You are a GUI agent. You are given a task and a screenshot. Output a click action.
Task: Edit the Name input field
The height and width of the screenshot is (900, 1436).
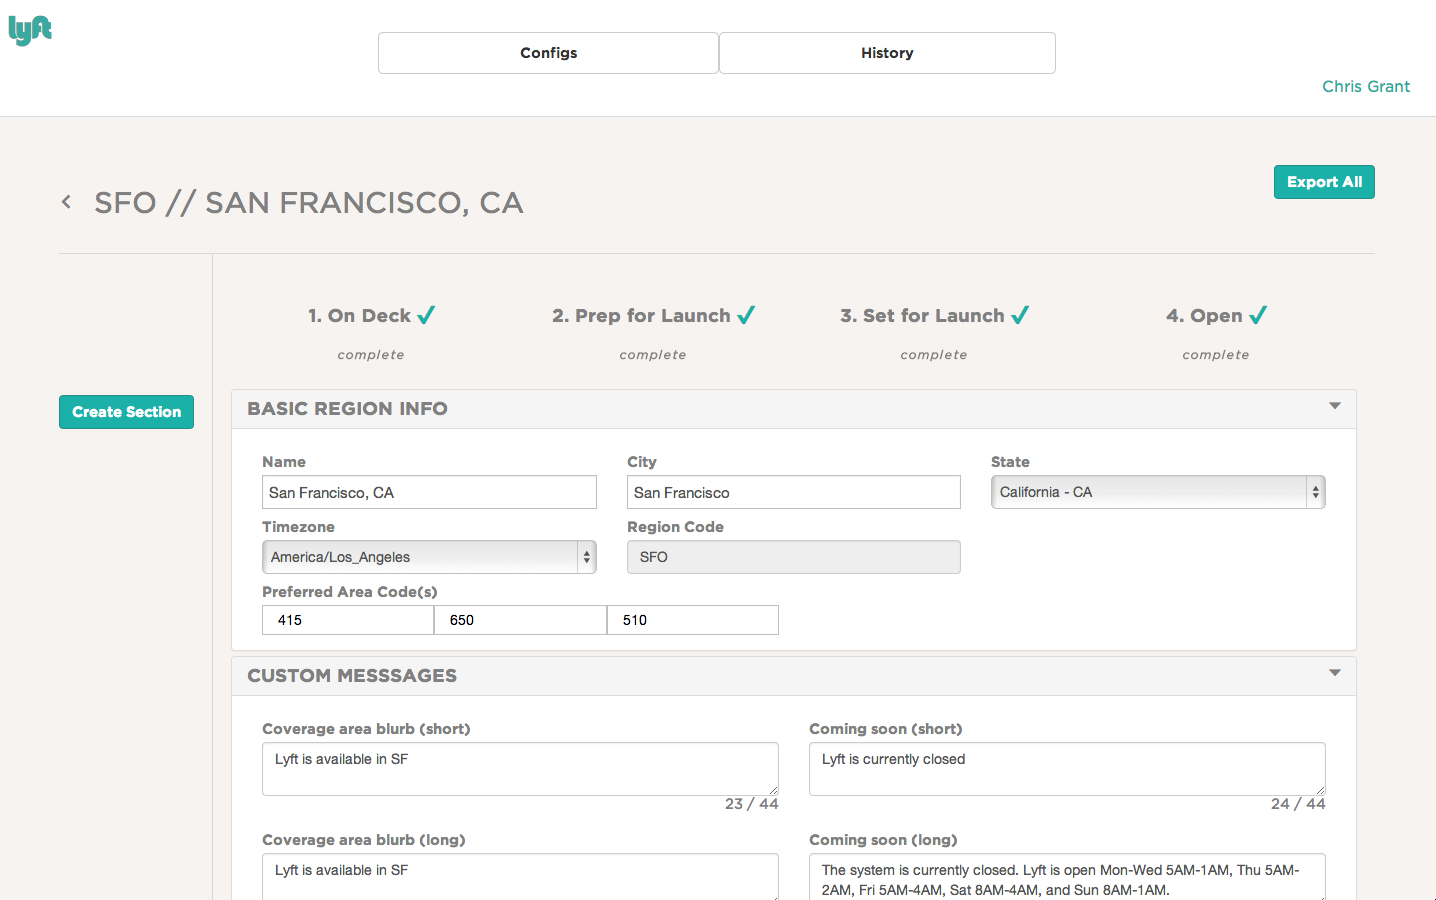pos(429,492)
